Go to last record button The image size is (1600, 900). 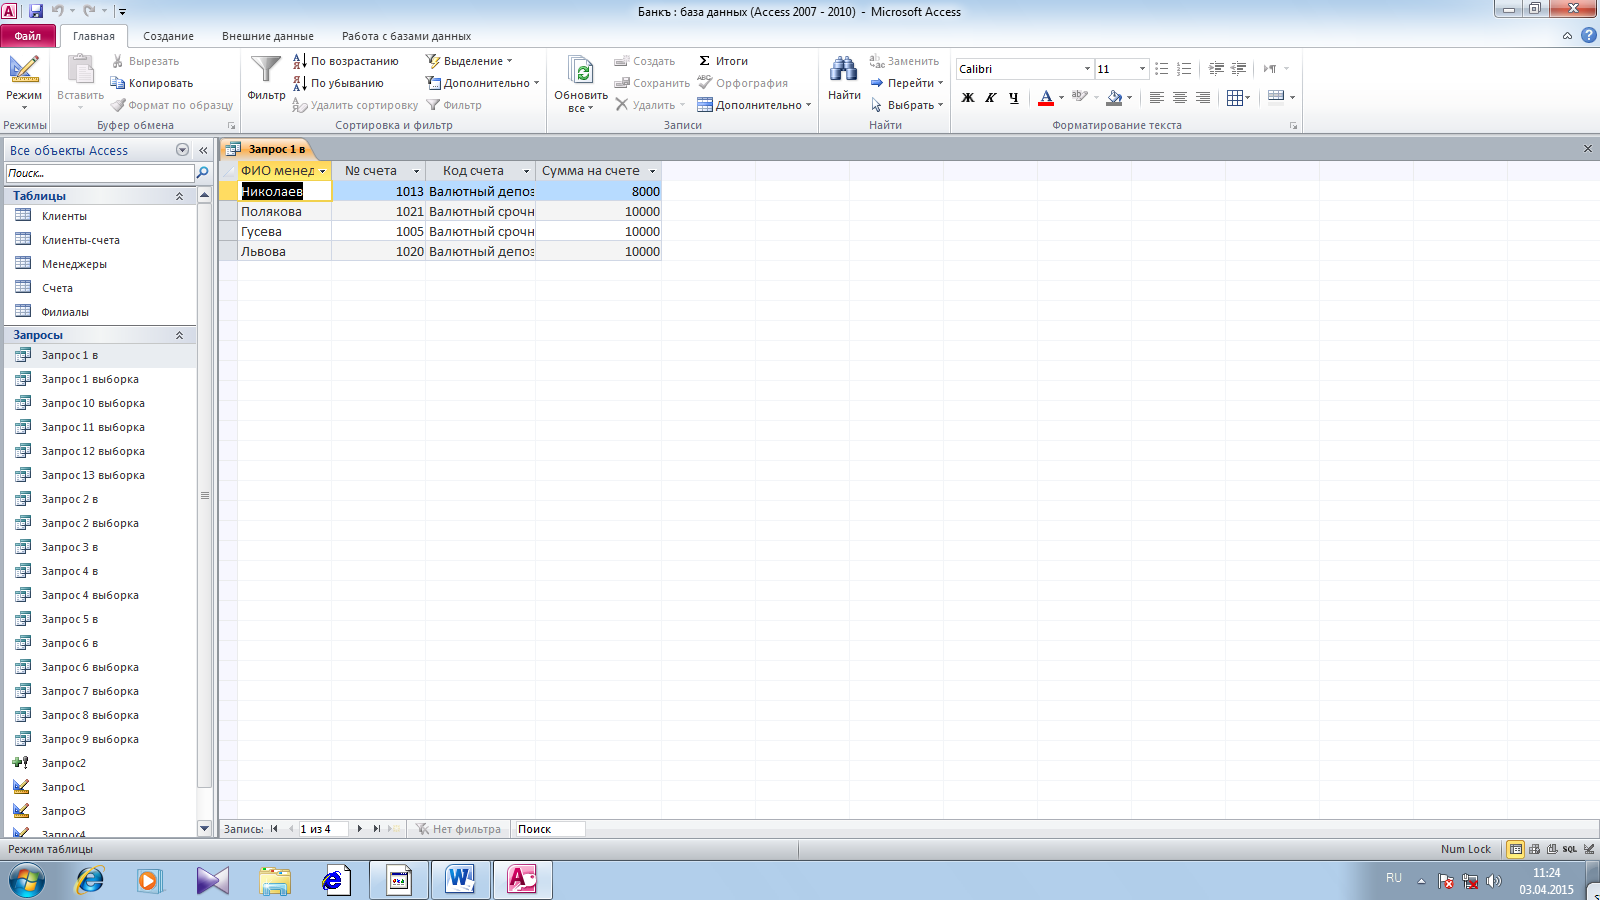(377, 829)
